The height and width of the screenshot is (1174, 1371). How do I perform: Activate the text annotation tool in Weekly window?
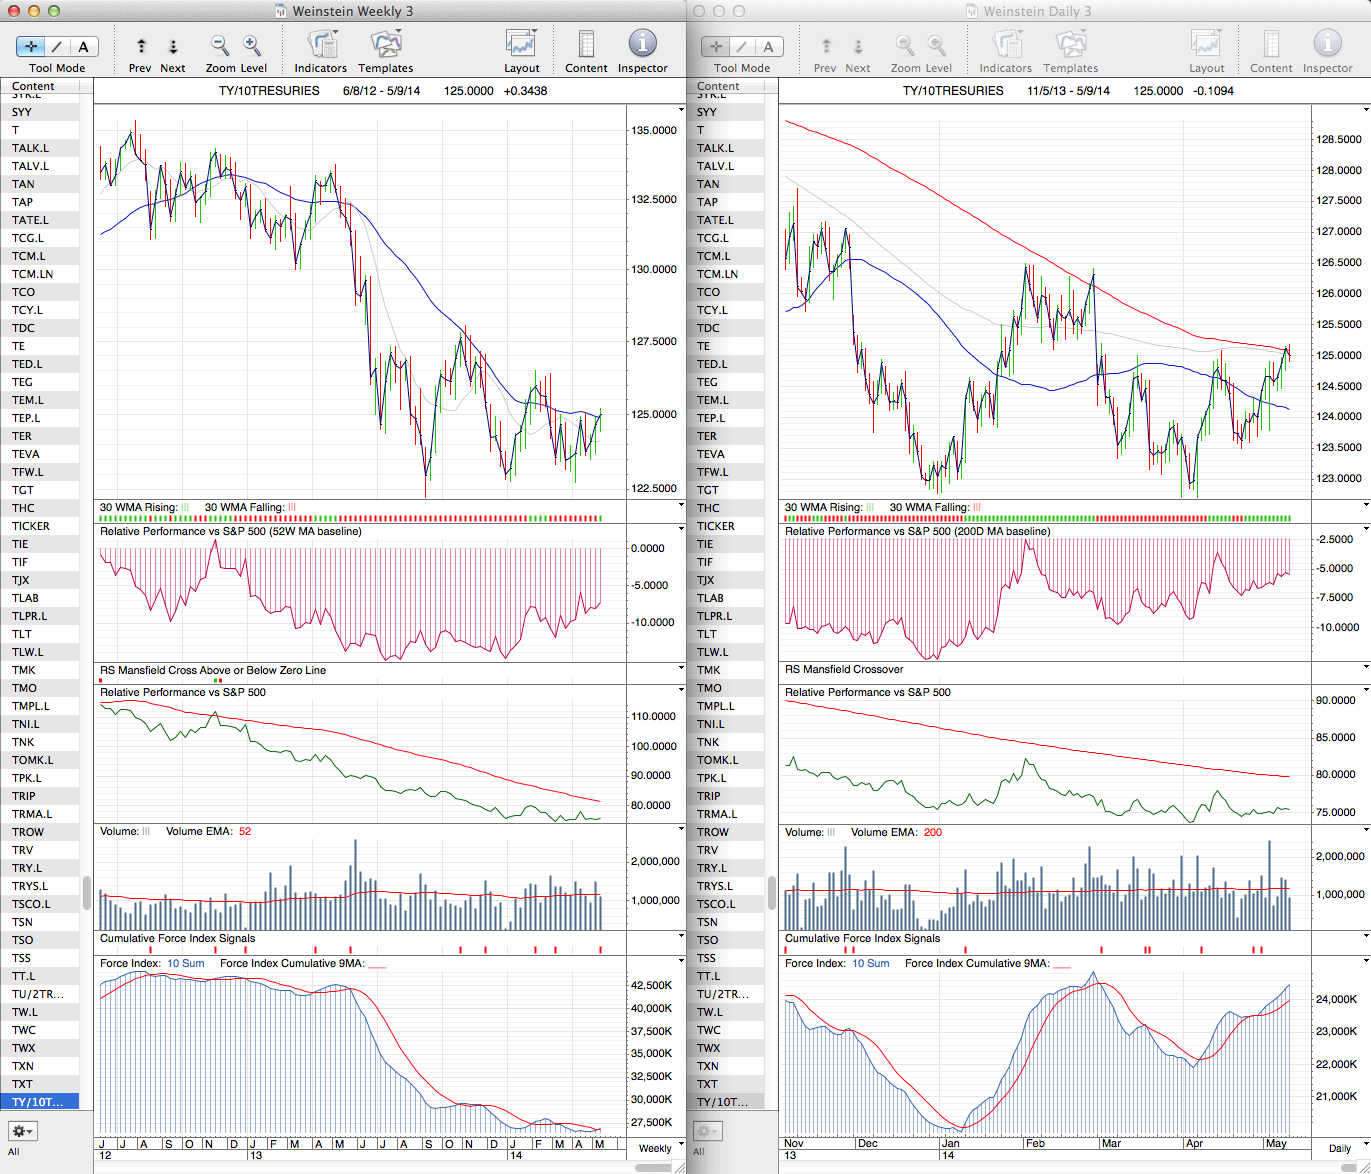click(x=83, y=46)
